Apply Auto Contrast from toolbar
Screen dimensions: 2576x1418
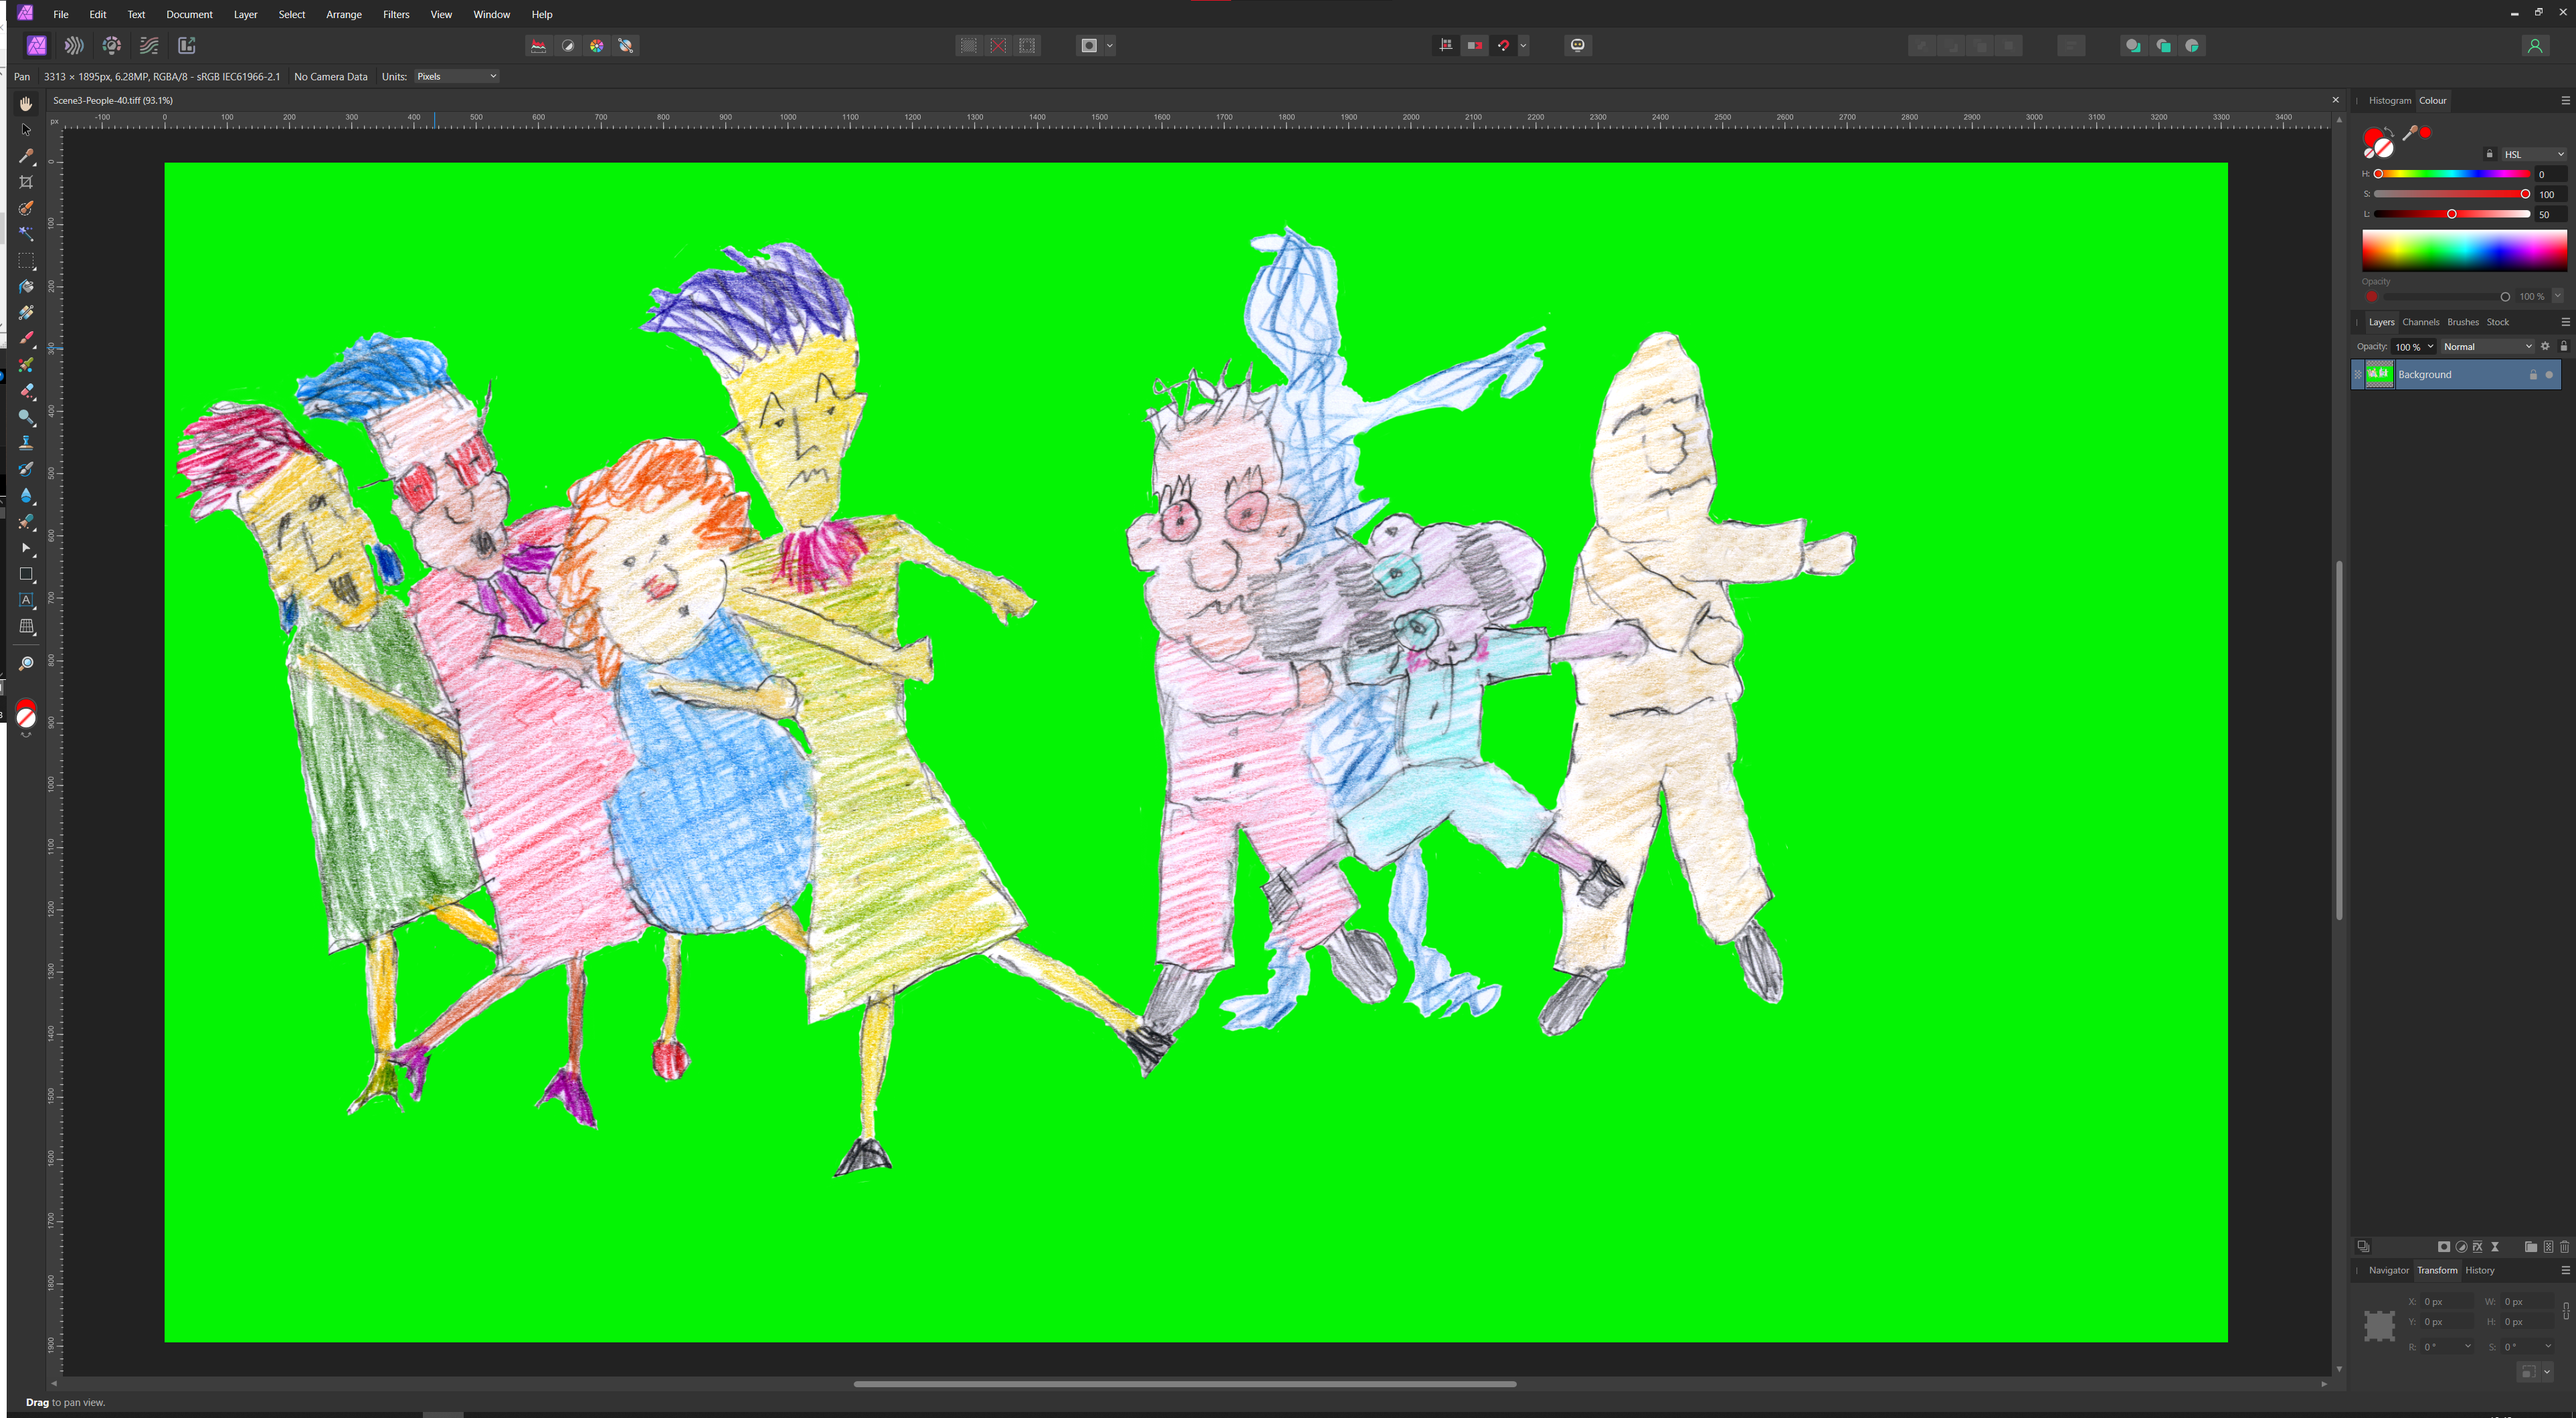568,45
